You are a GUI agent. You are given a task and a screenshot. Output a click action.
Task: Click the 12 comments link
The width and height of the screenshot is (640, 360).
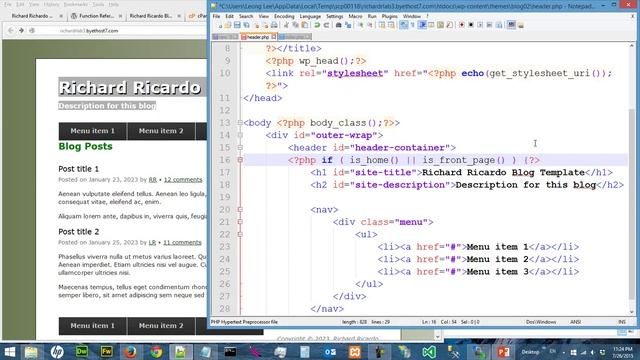coord(183,180)
